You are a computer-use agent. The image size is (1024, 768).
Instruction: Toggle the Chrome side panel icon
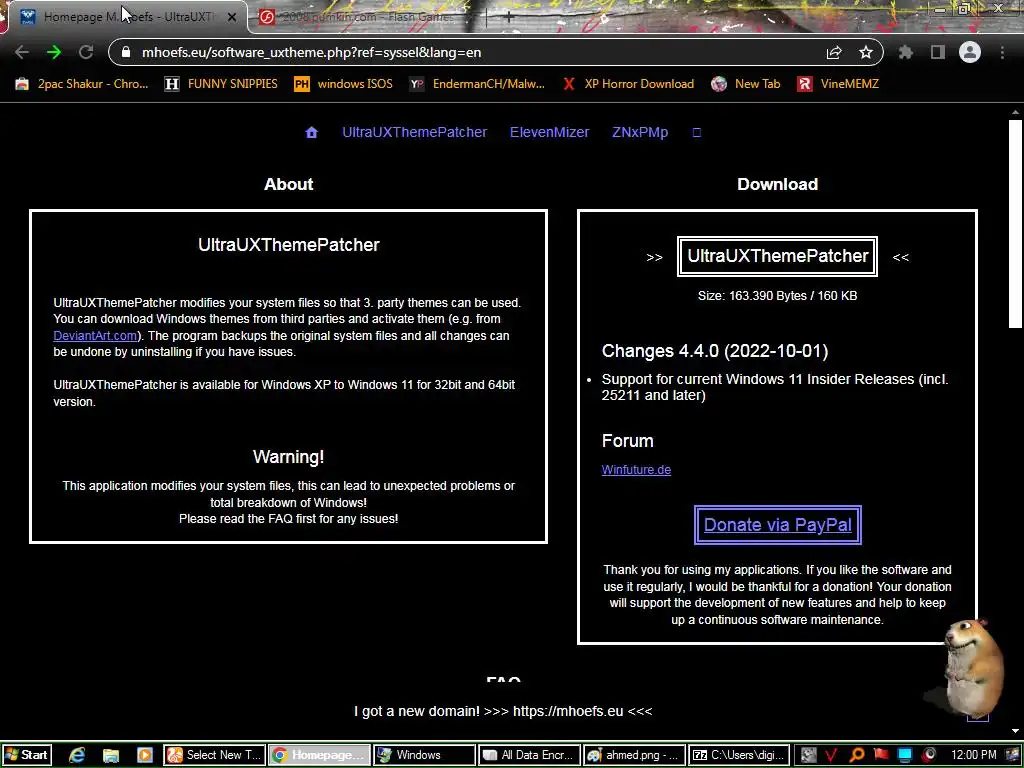[938, 52]
